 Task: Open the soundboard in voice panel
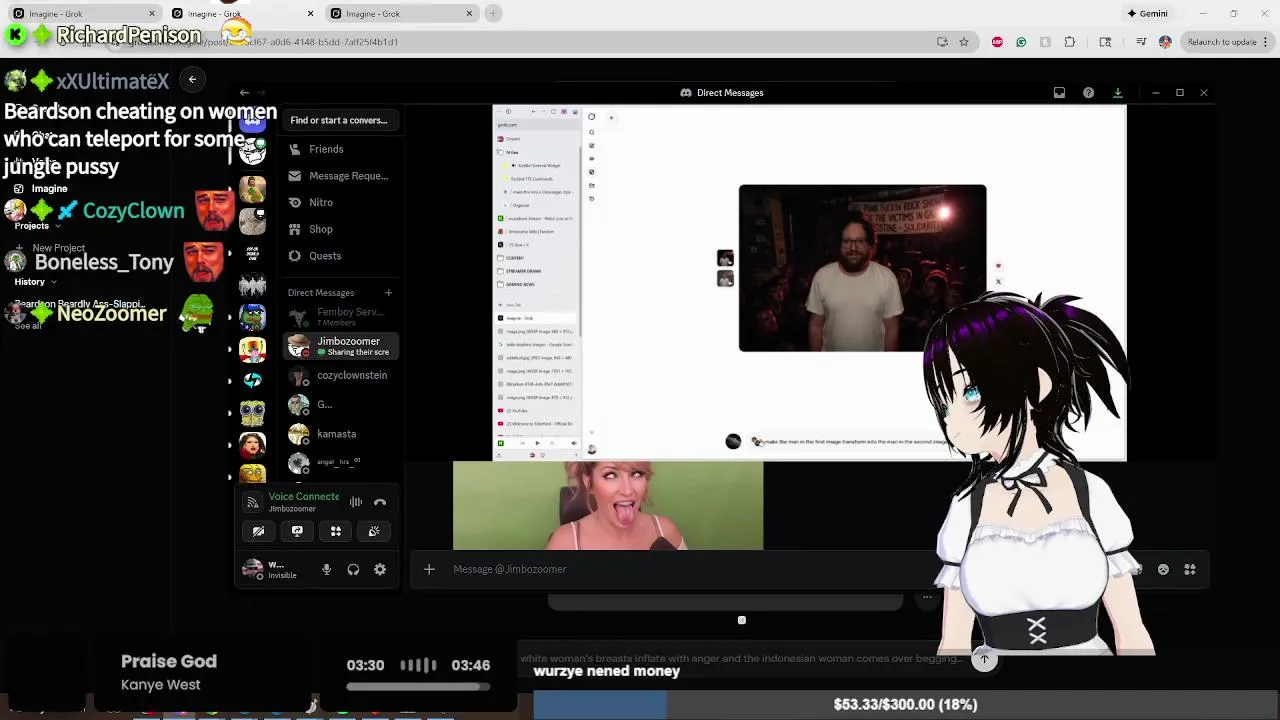point(374,531)
